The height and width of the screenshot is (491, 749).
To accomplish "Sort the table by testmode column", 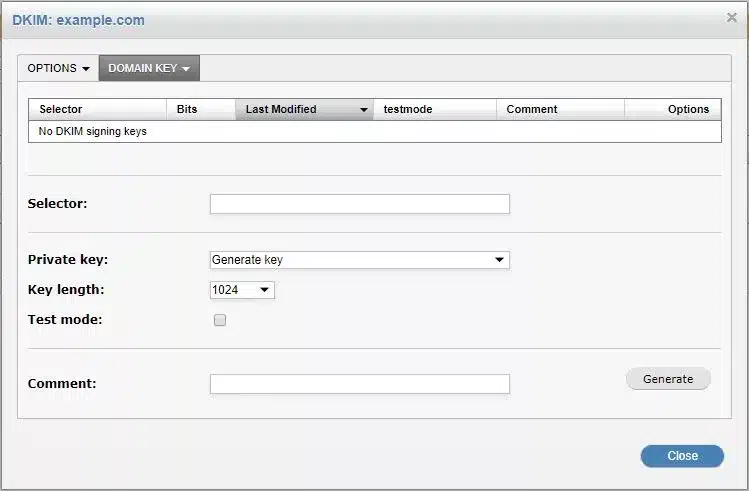I will coord(408,109).
